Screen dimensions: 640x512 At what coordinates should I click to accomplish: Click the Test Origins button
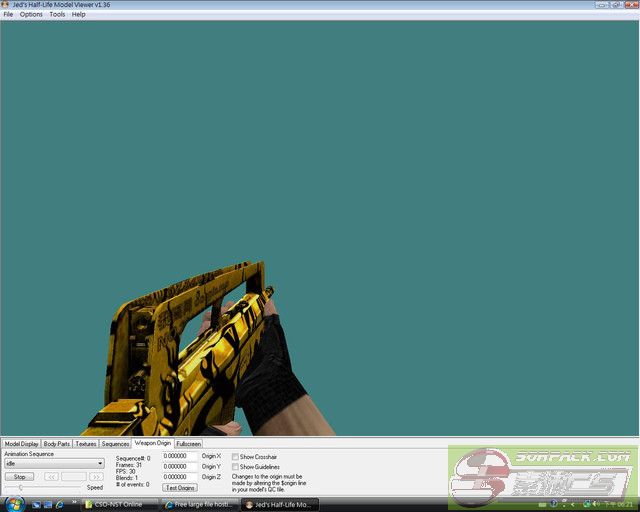[x=180, y=488]
